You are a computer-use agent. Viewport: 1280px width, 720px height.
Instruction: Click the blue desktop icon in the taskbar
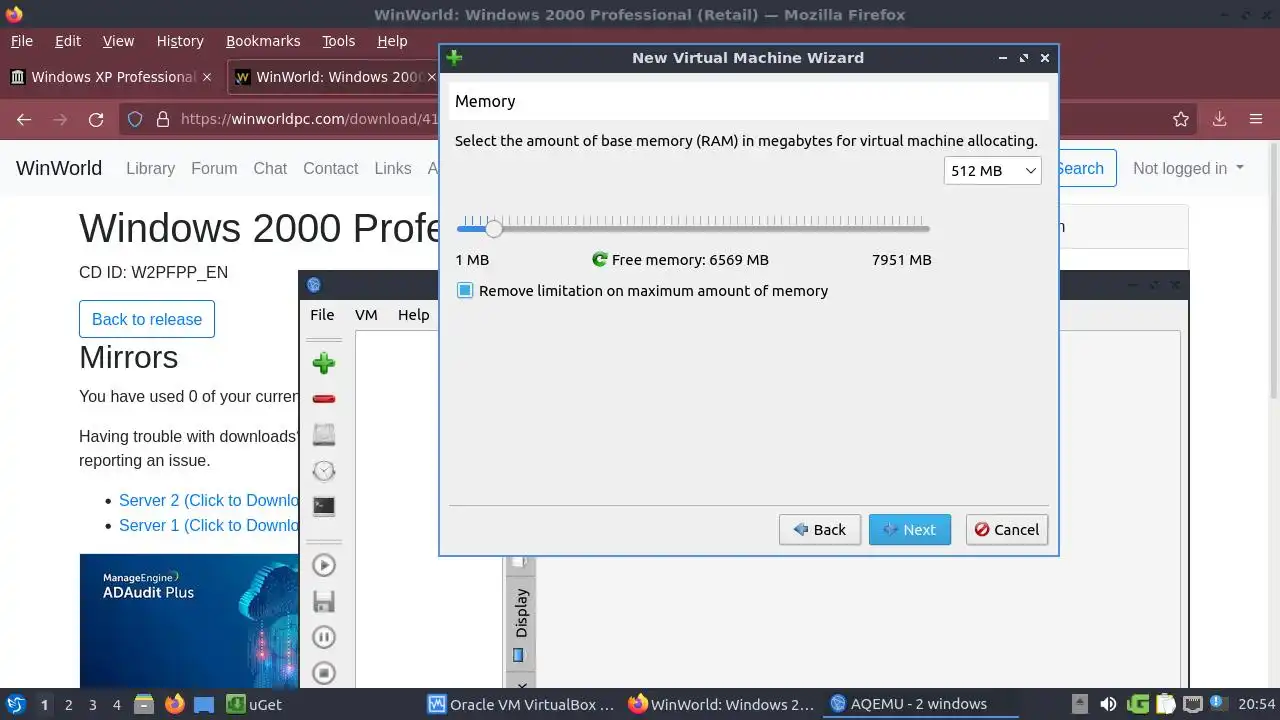point(204,704)
